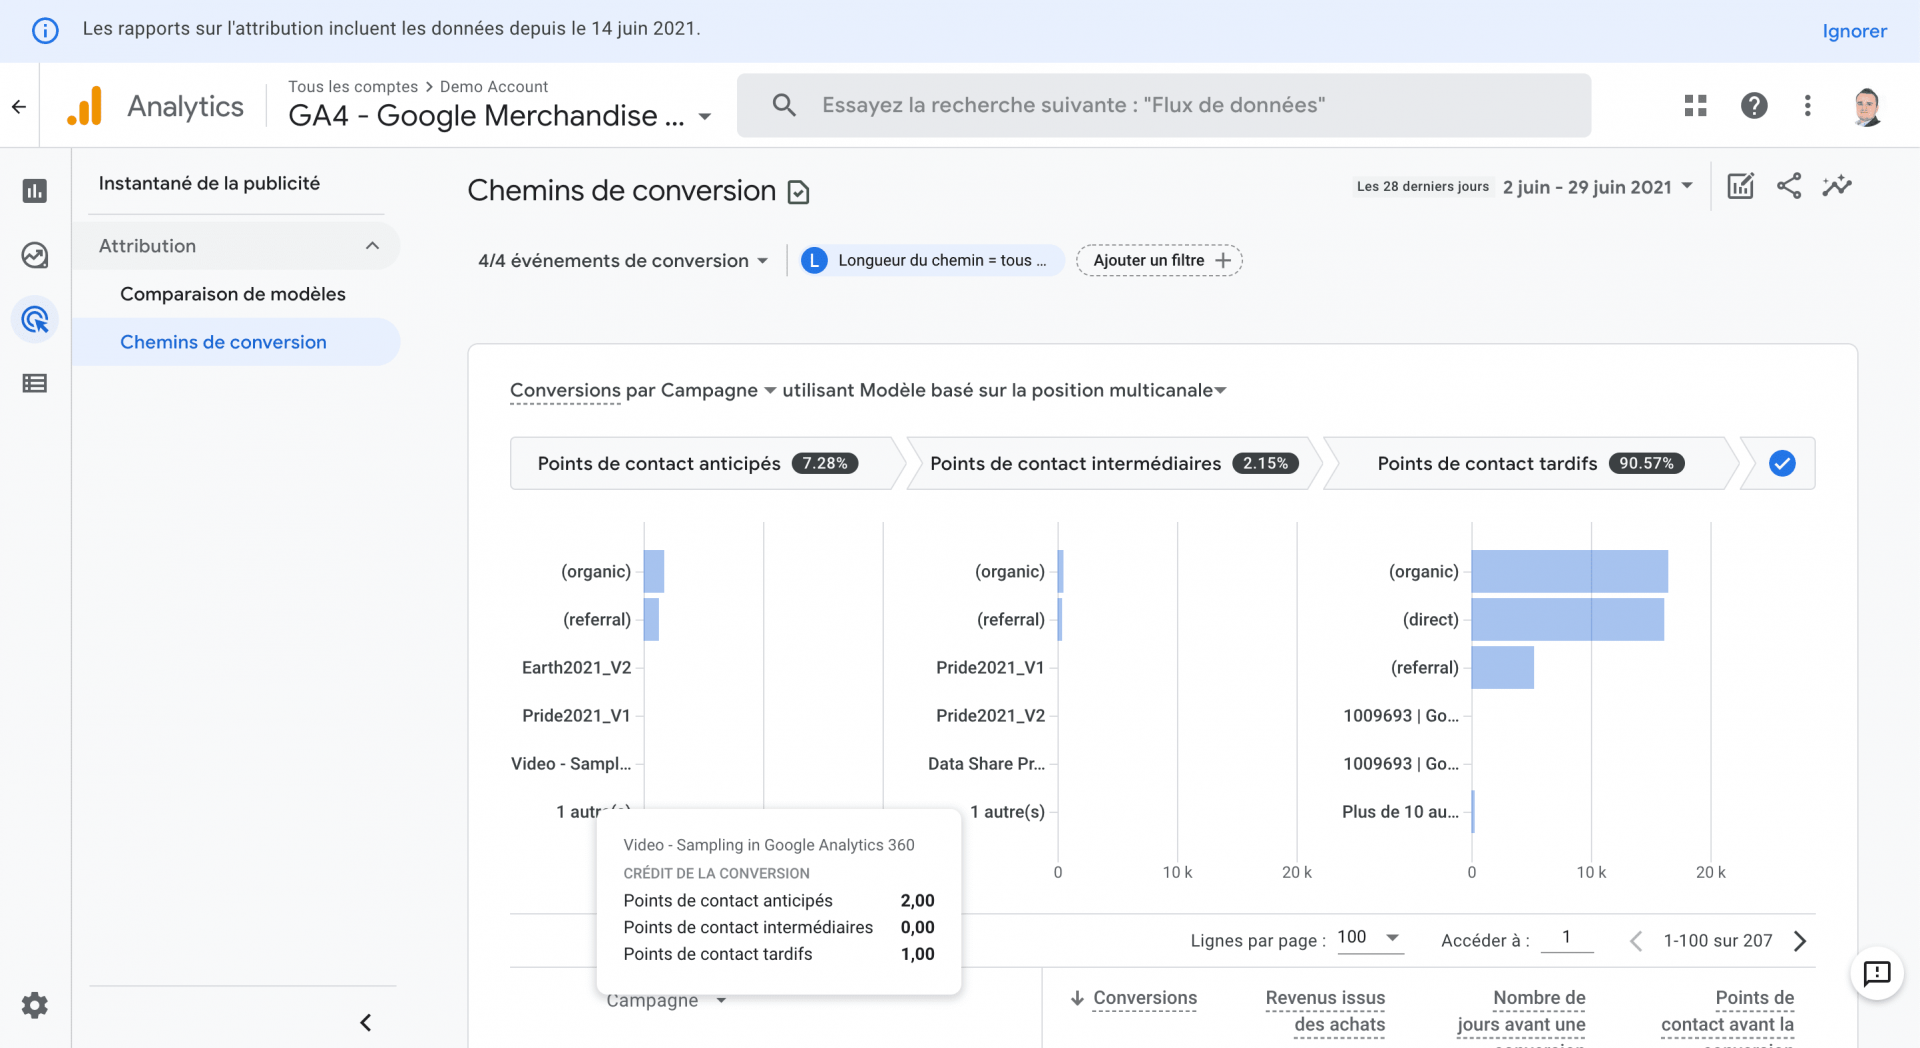Open Insights sparkline icon
1920x1048 pixels.
pos(1837,186)
